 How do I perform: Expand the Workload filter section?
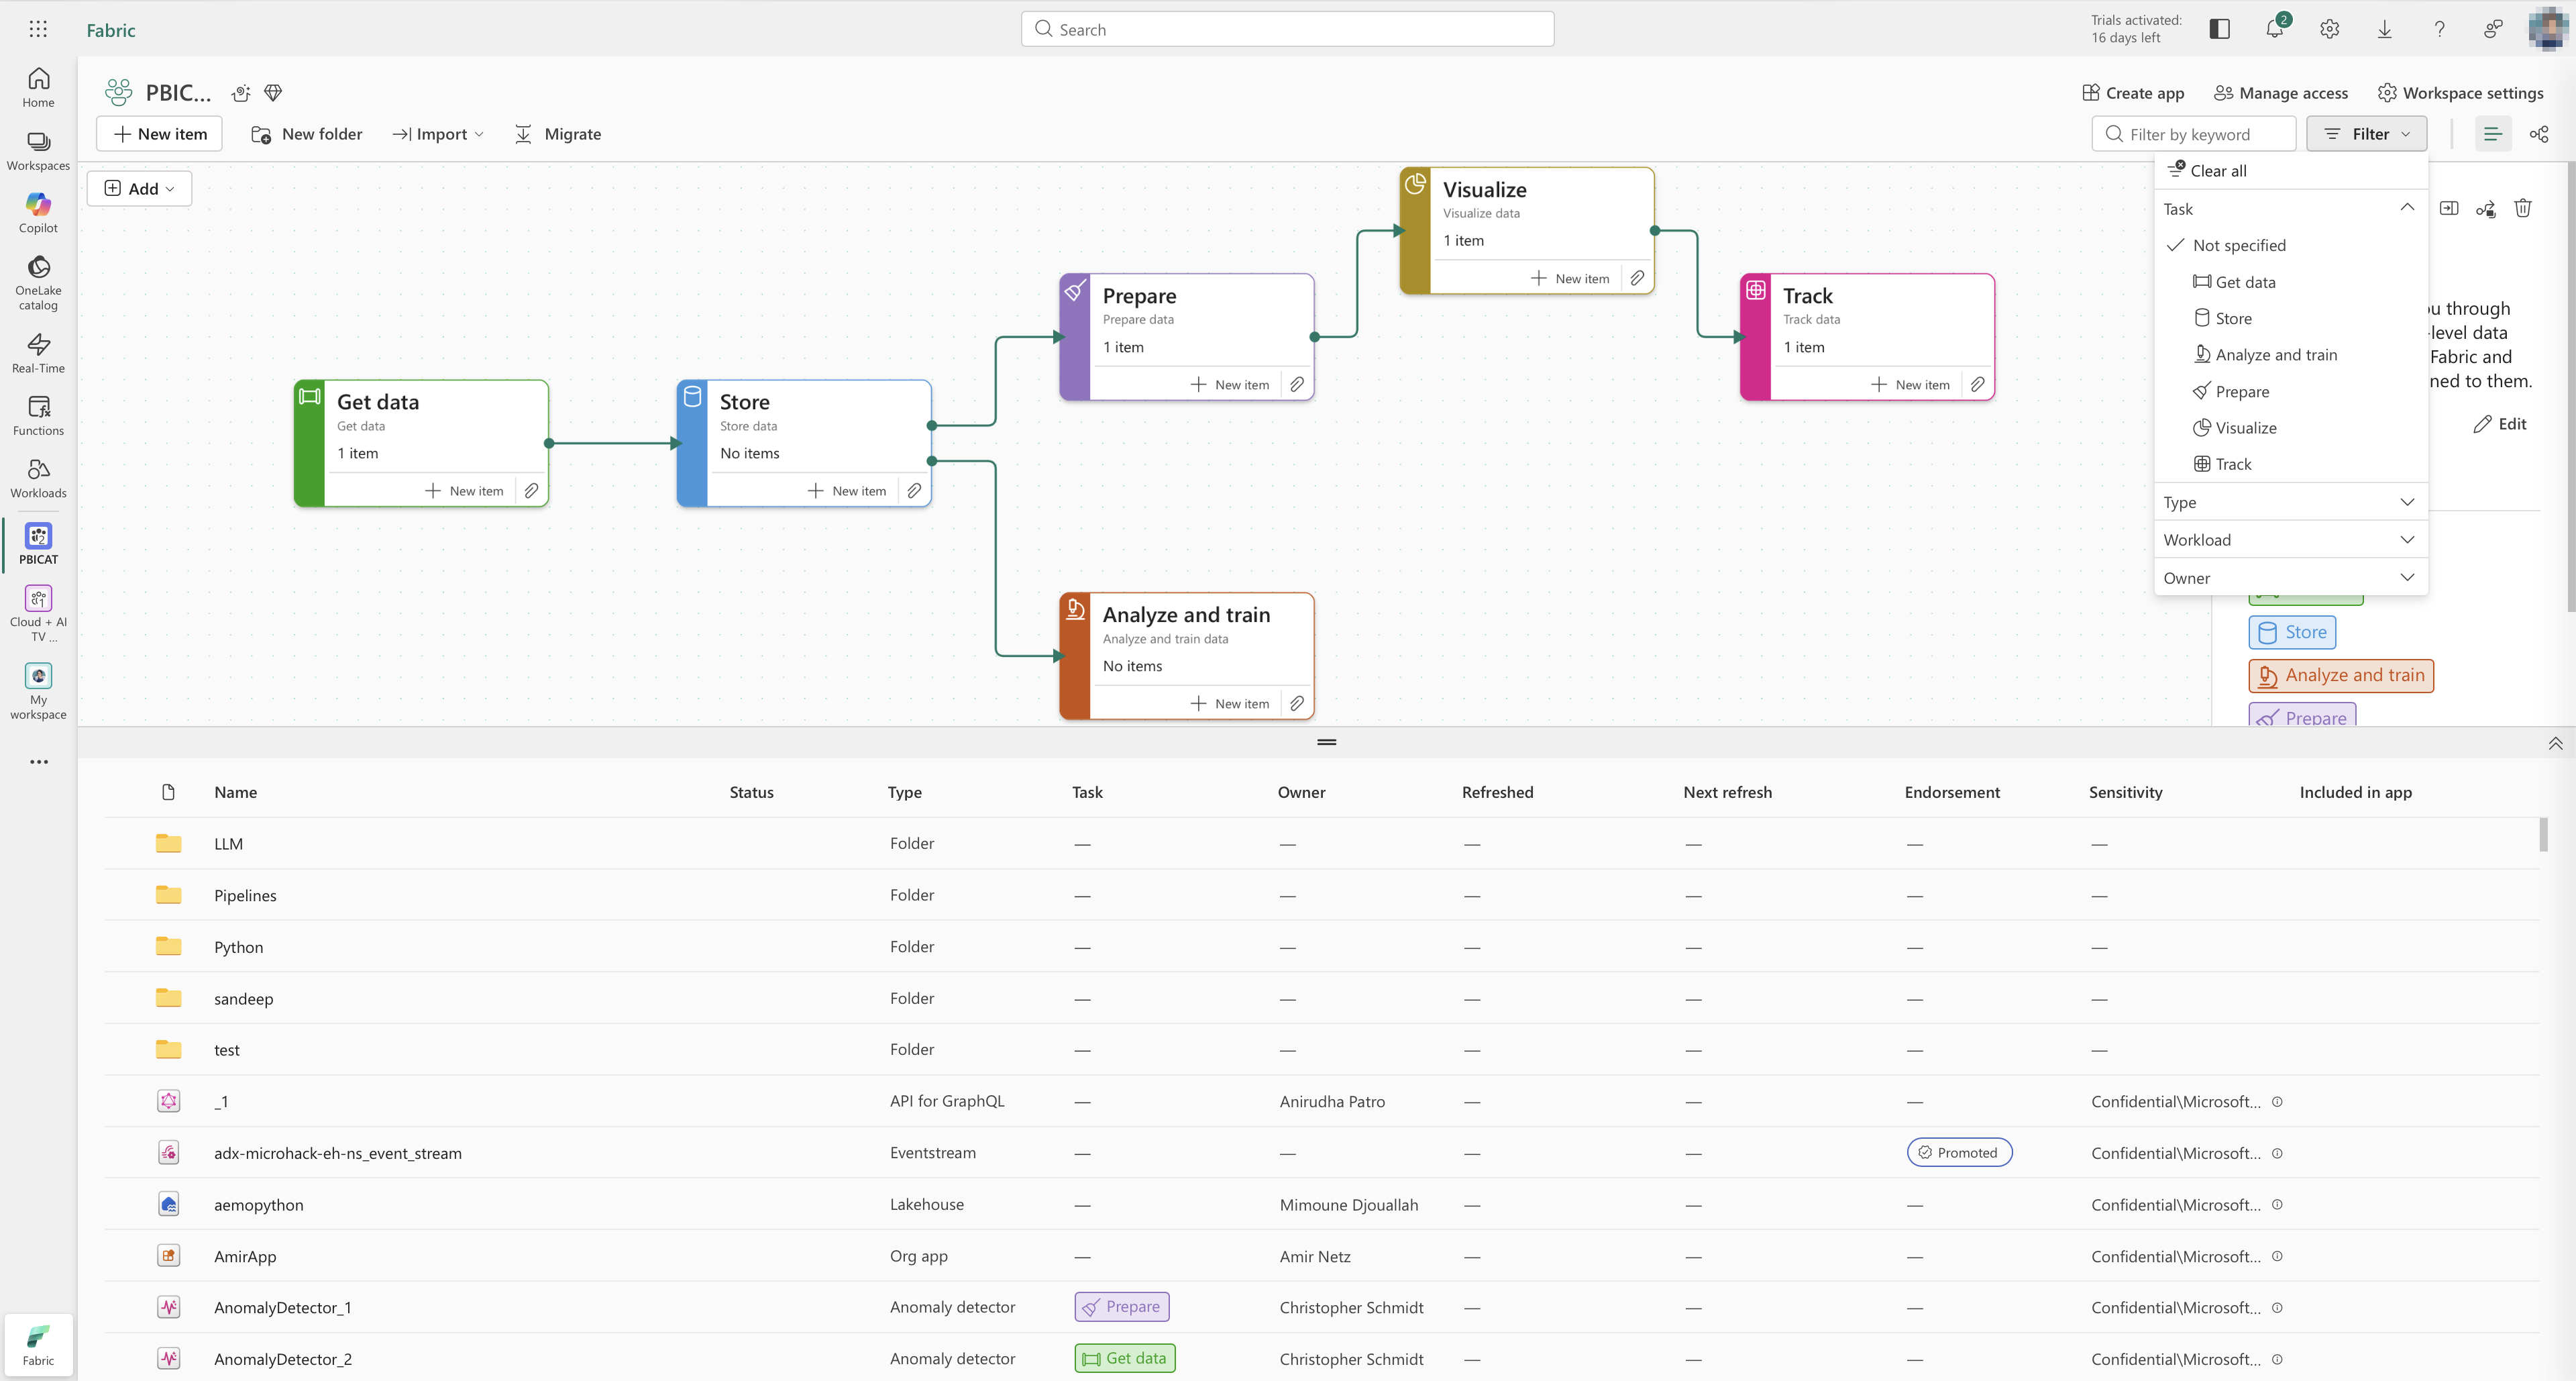pyautogui.click(x=2290, y=540)
